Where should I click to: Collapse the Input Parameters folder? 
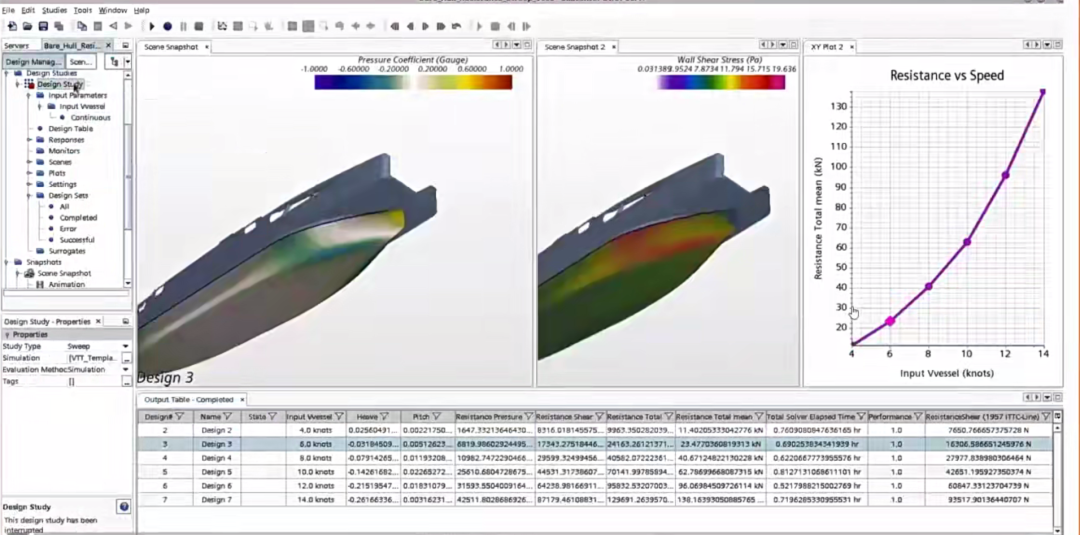pyautogui.click(x=29, y=95)
